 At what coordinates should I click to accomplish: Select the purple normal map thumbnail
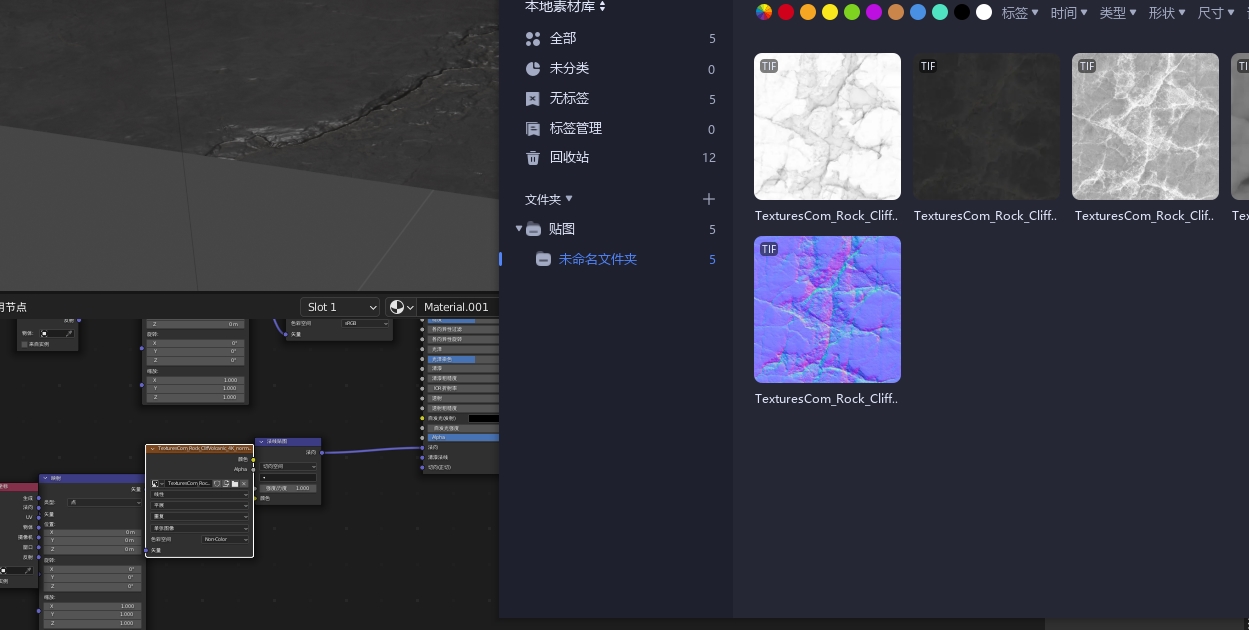pos(827,309)
